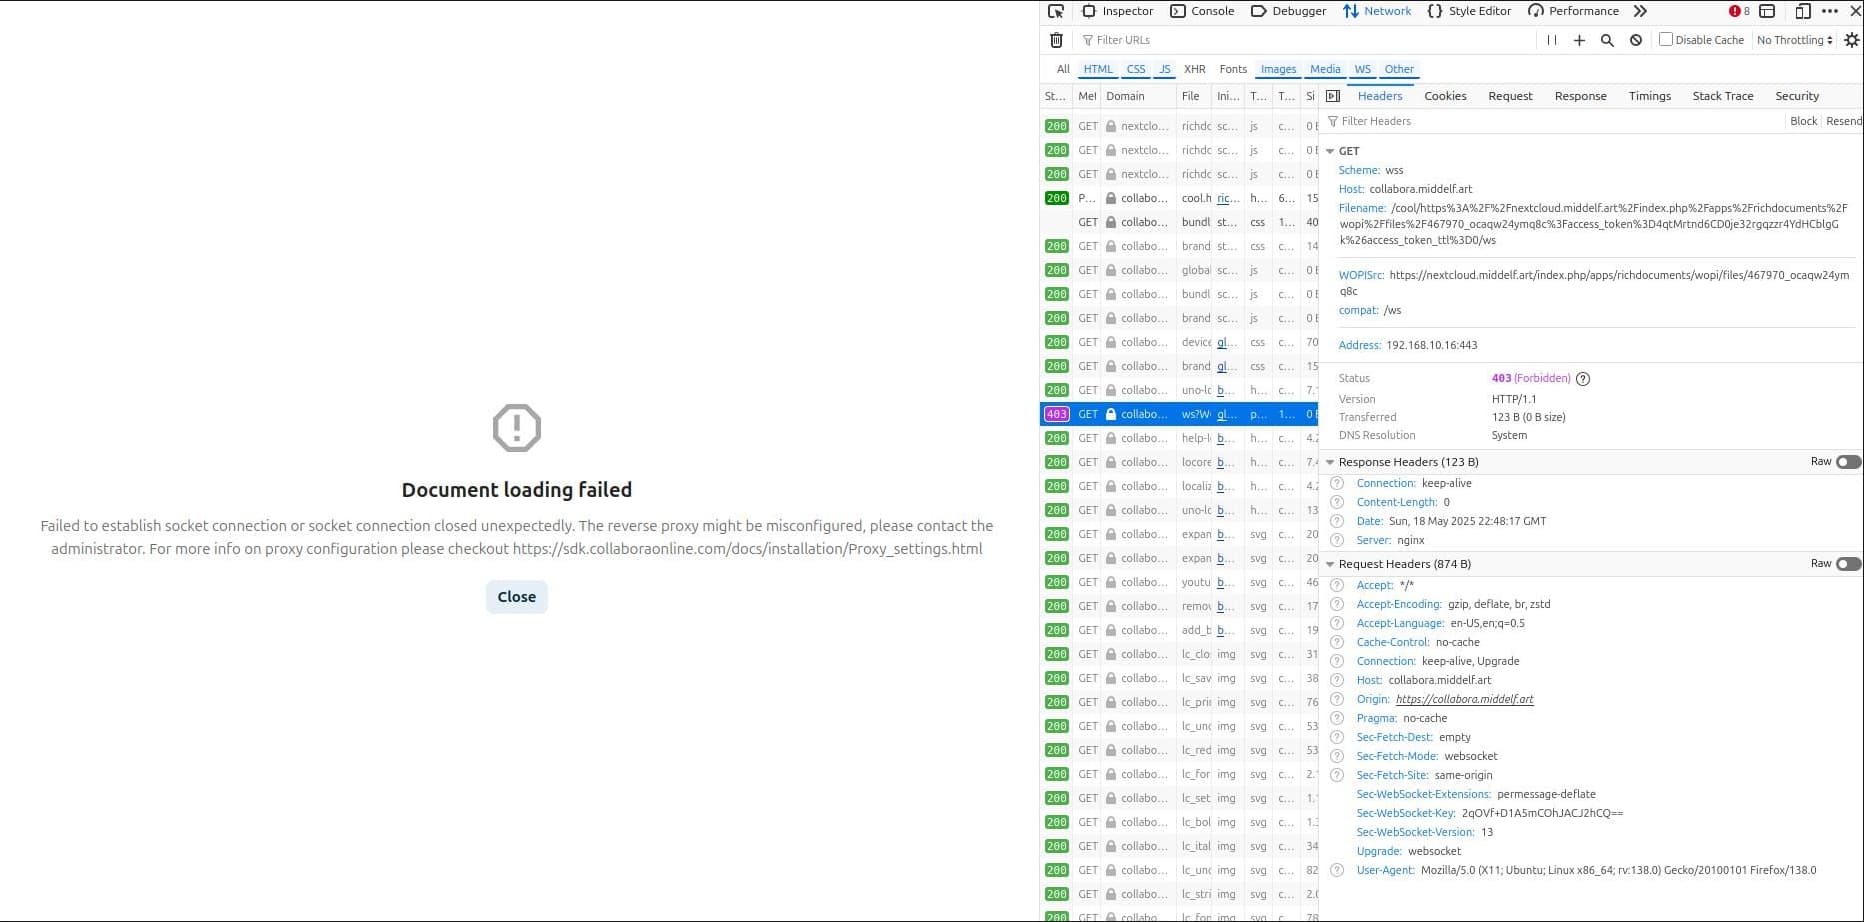The height and width of the screenshot is (922, 1864).
Task: Open network settings gear icon
Action: [1852, 40]
